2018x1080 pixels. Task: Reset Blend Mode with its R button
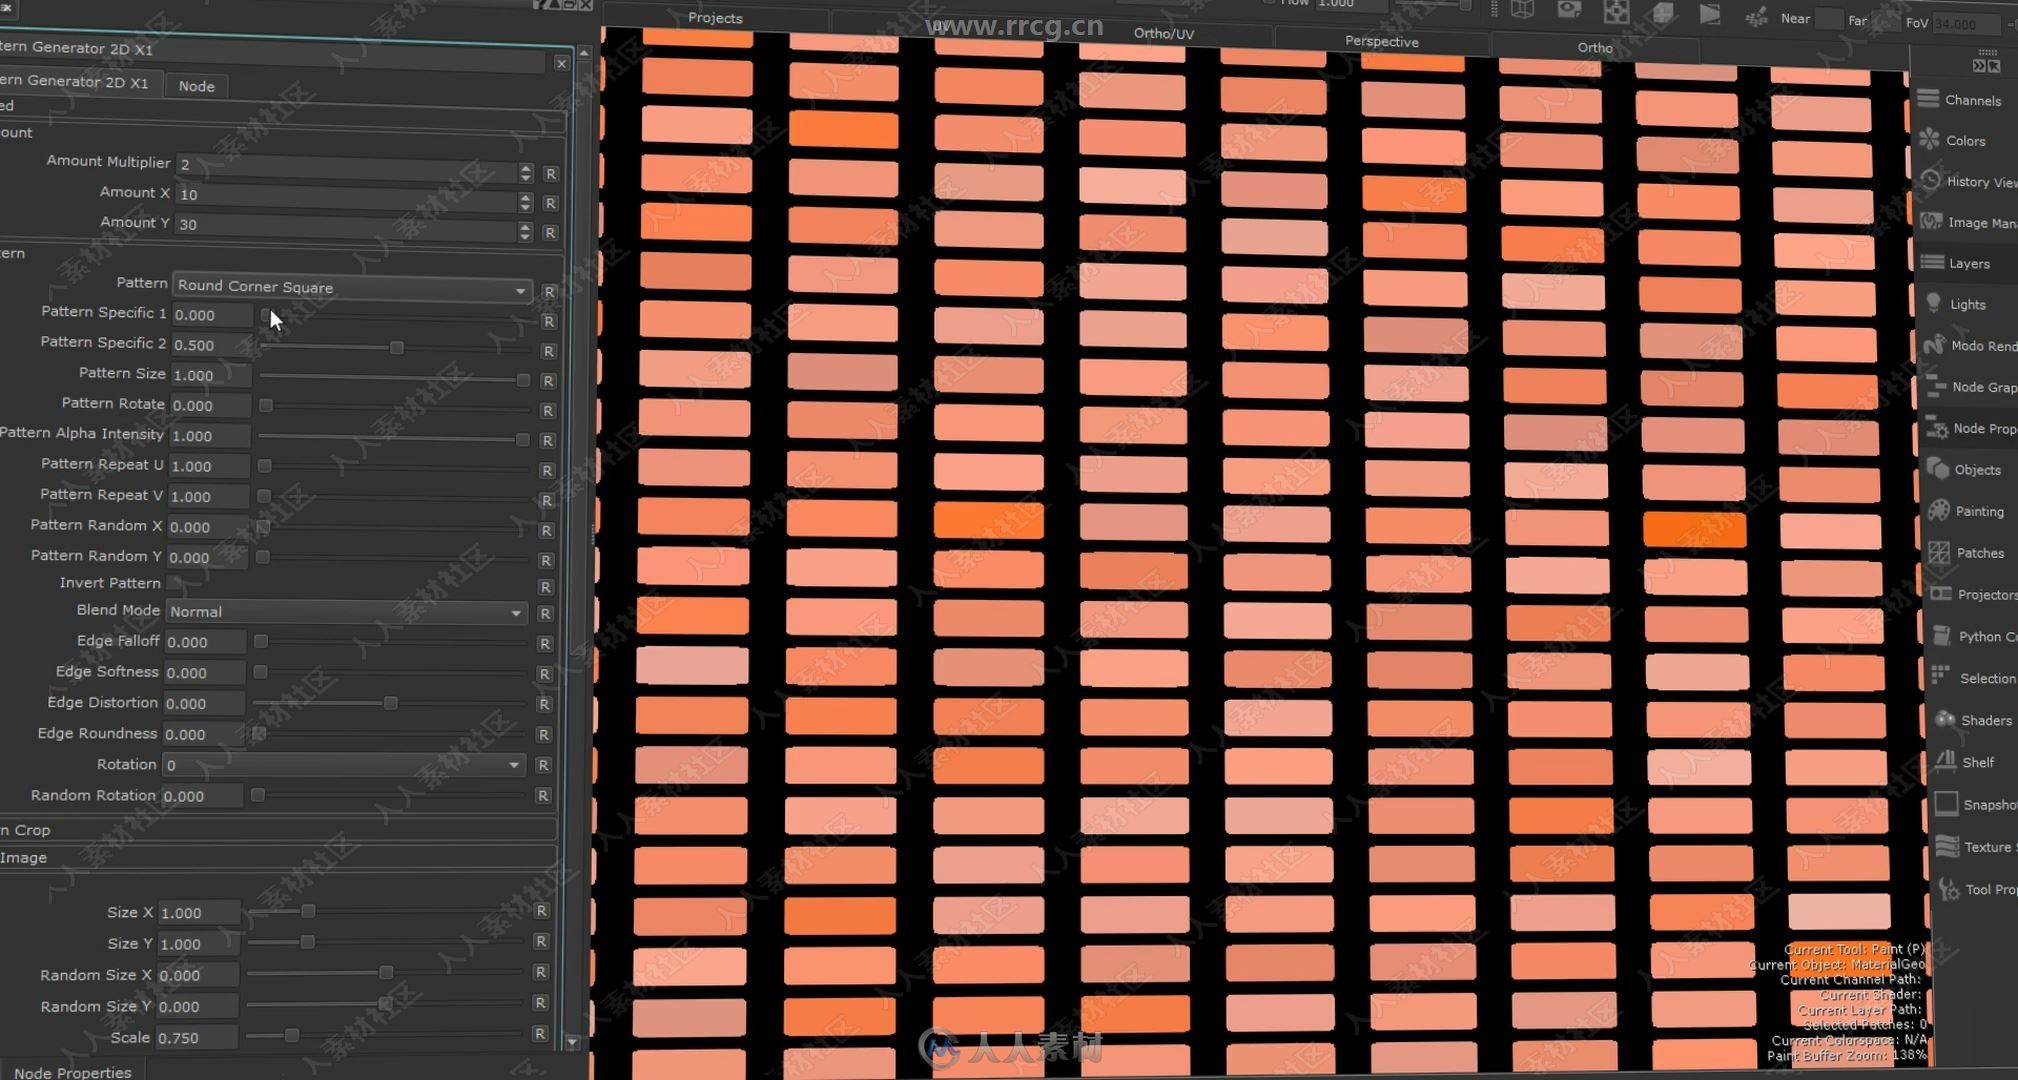pyautogui.click(x=545, y=614)
